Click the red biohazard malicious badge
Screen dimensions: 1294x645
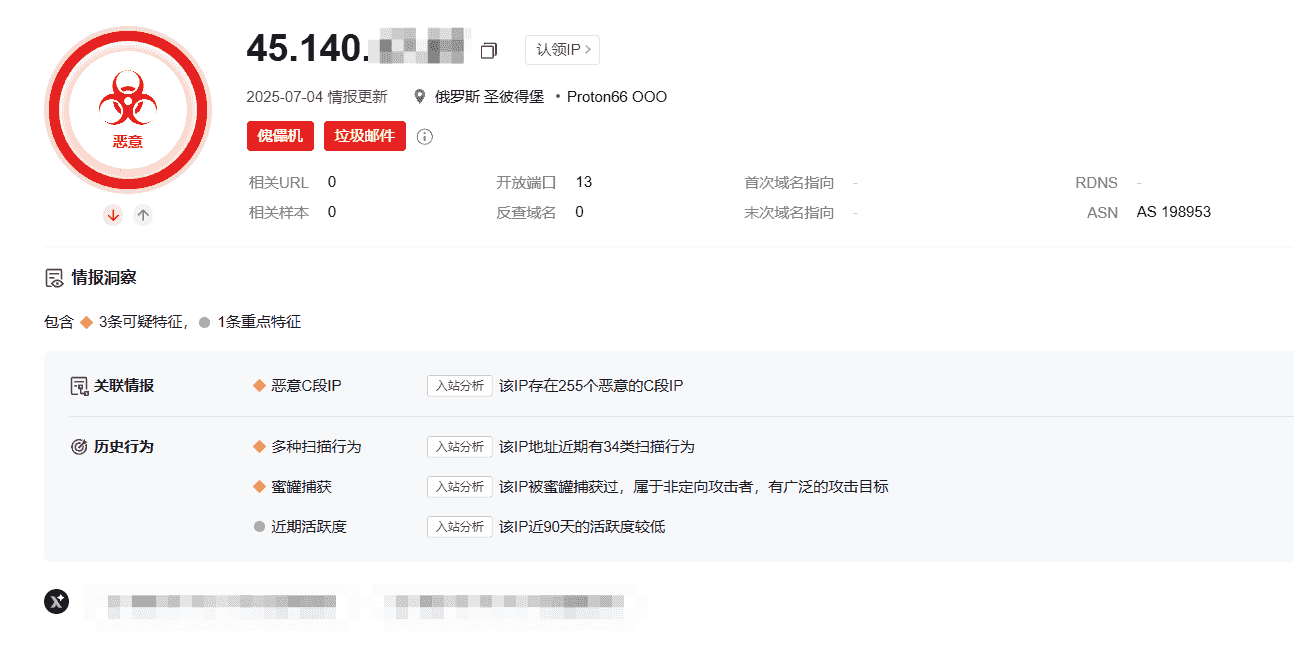(x=128, y=109)
